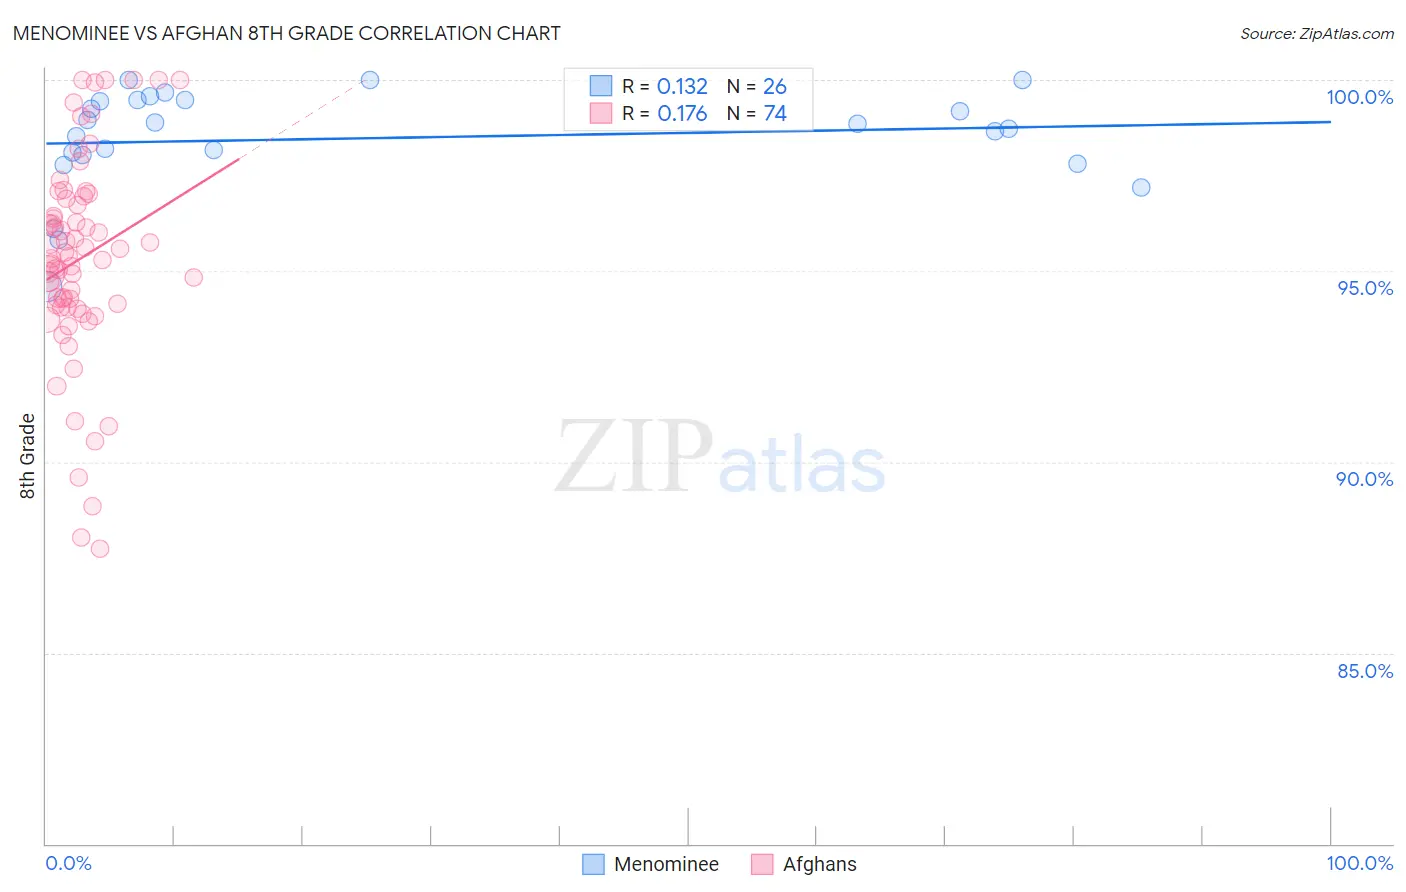
Task: Click the 85.0% y-axis label
Action: point(1365,671)
